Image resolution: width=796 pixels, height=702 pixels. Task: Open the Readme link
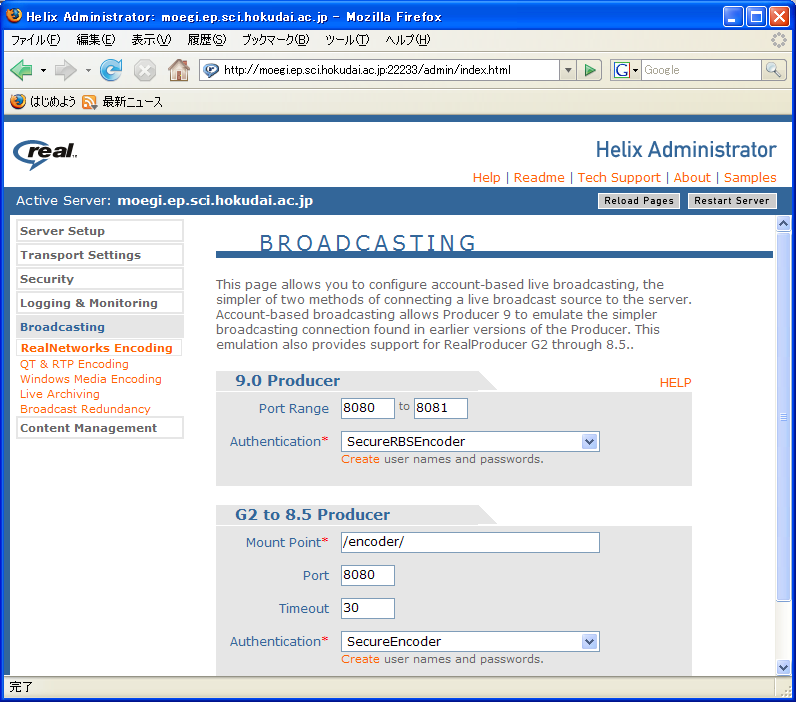(539, 178)
